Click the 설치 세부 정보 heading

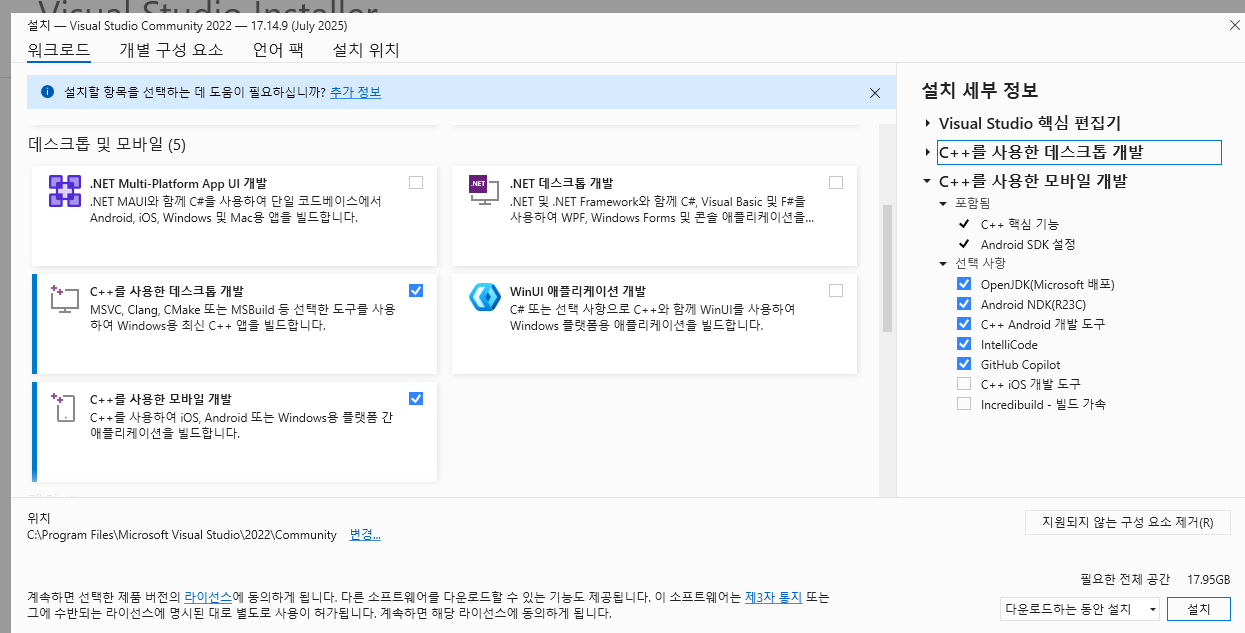[980, 90]
